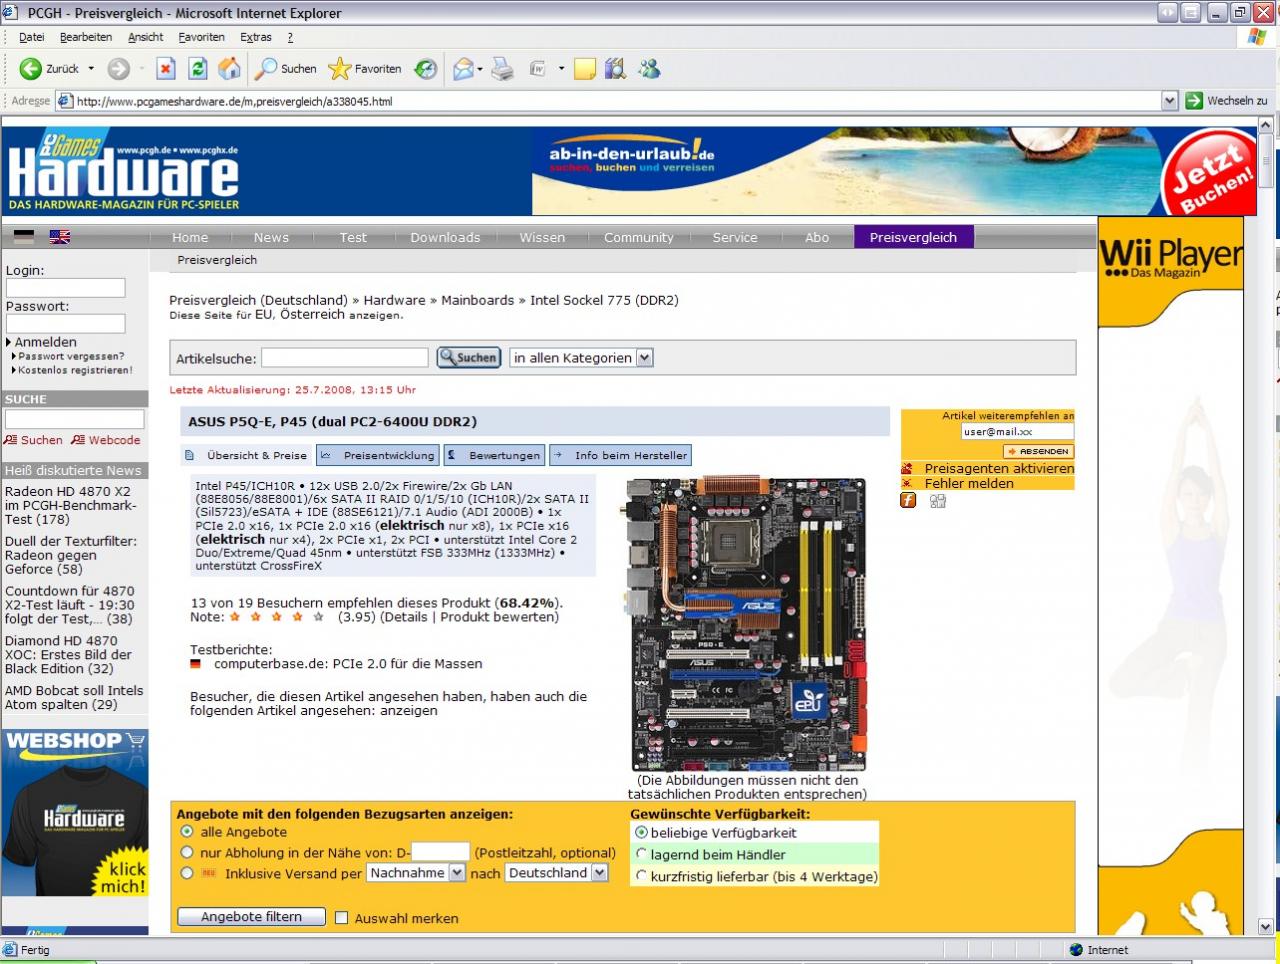Click in the Artikelsuche text field

345,358
